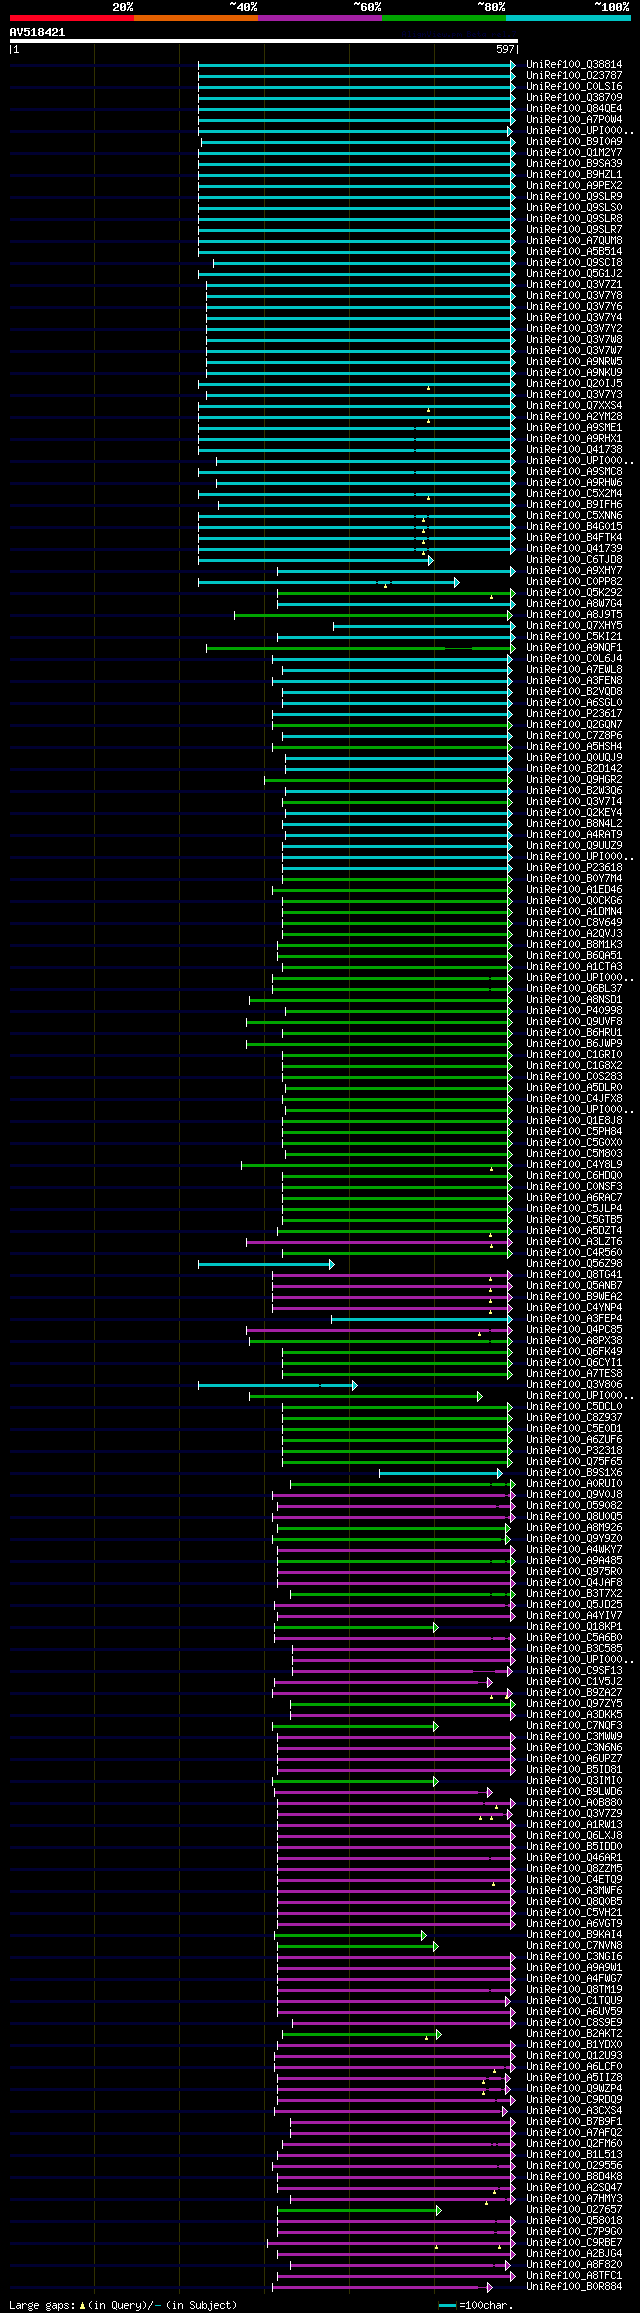Select hit label UniRef100_Q97ZY5
The height and width of the screenshot is (2313, 640).
click(574, 1704)
